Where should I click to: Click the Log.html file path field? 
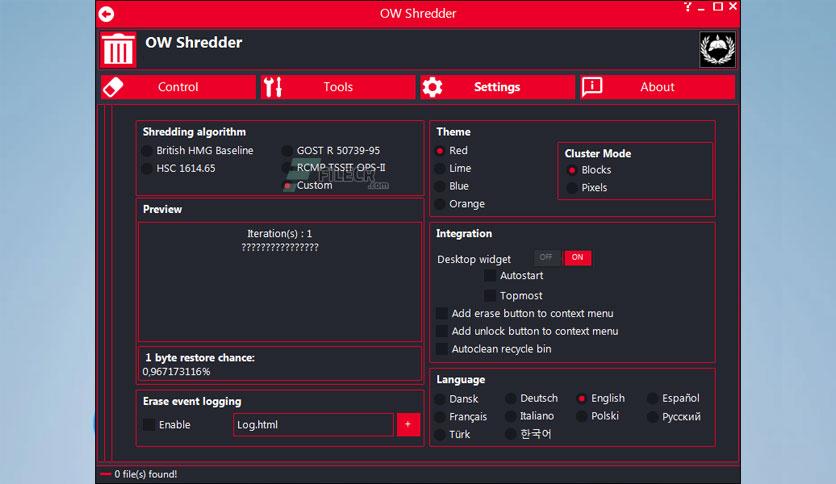313,425
